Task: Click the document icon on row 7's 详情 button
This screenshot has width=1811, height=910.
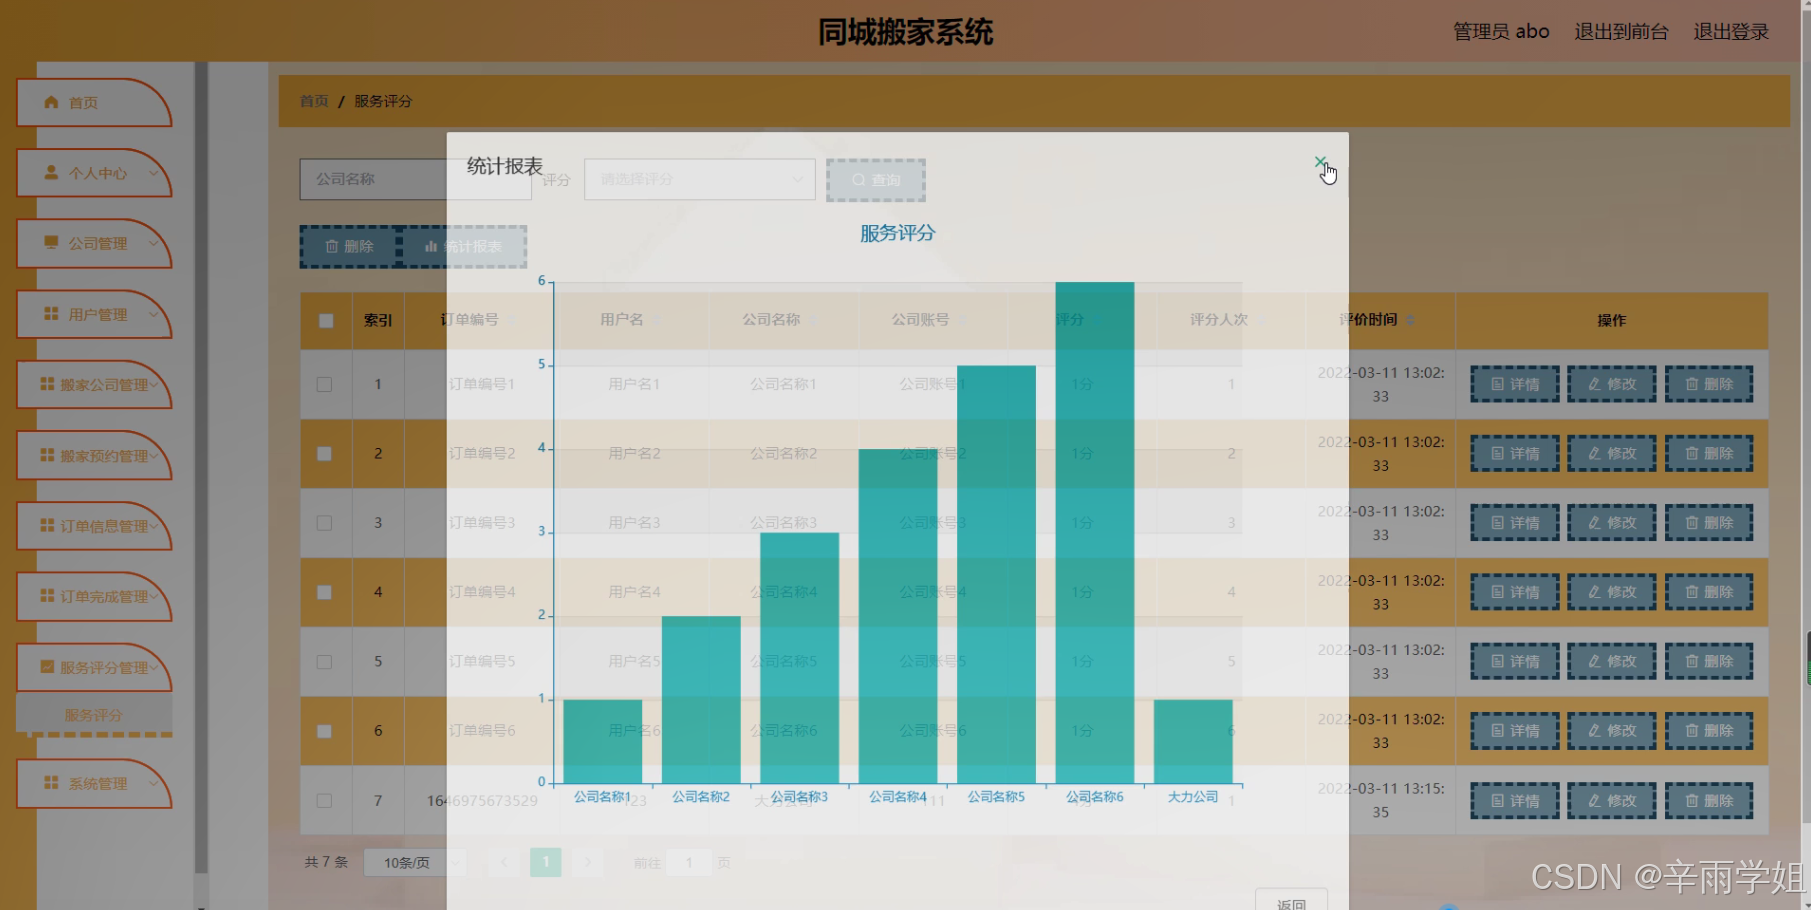Action: tap(1498, 800)
